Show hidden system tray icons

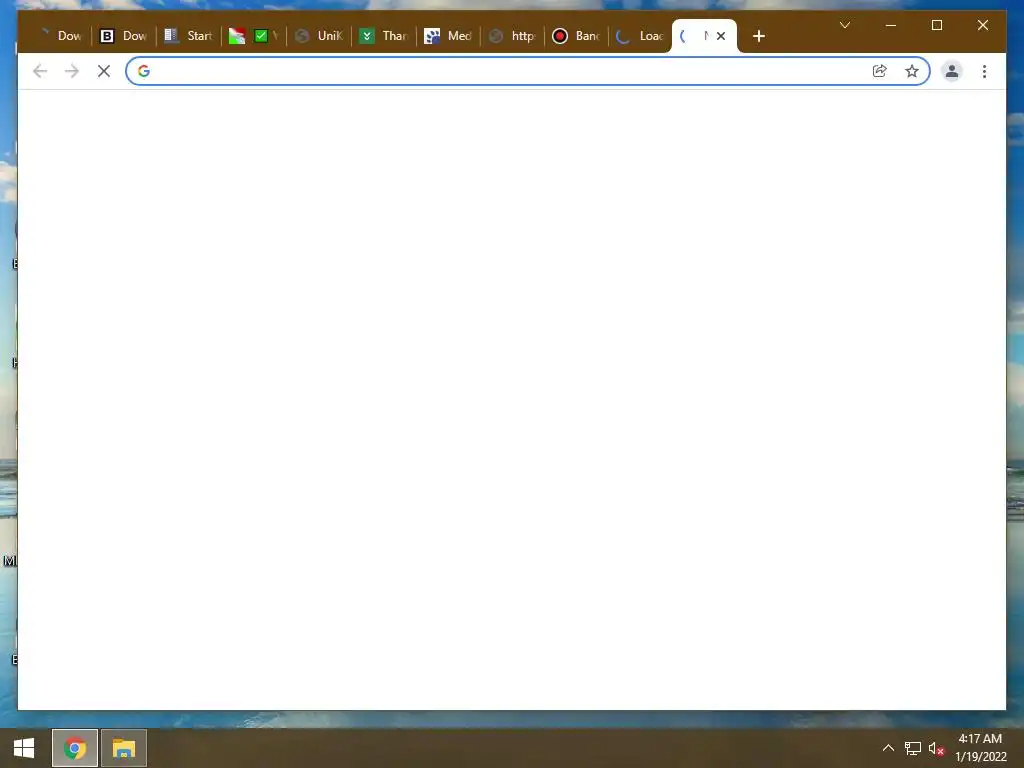(x=888, y=748)
